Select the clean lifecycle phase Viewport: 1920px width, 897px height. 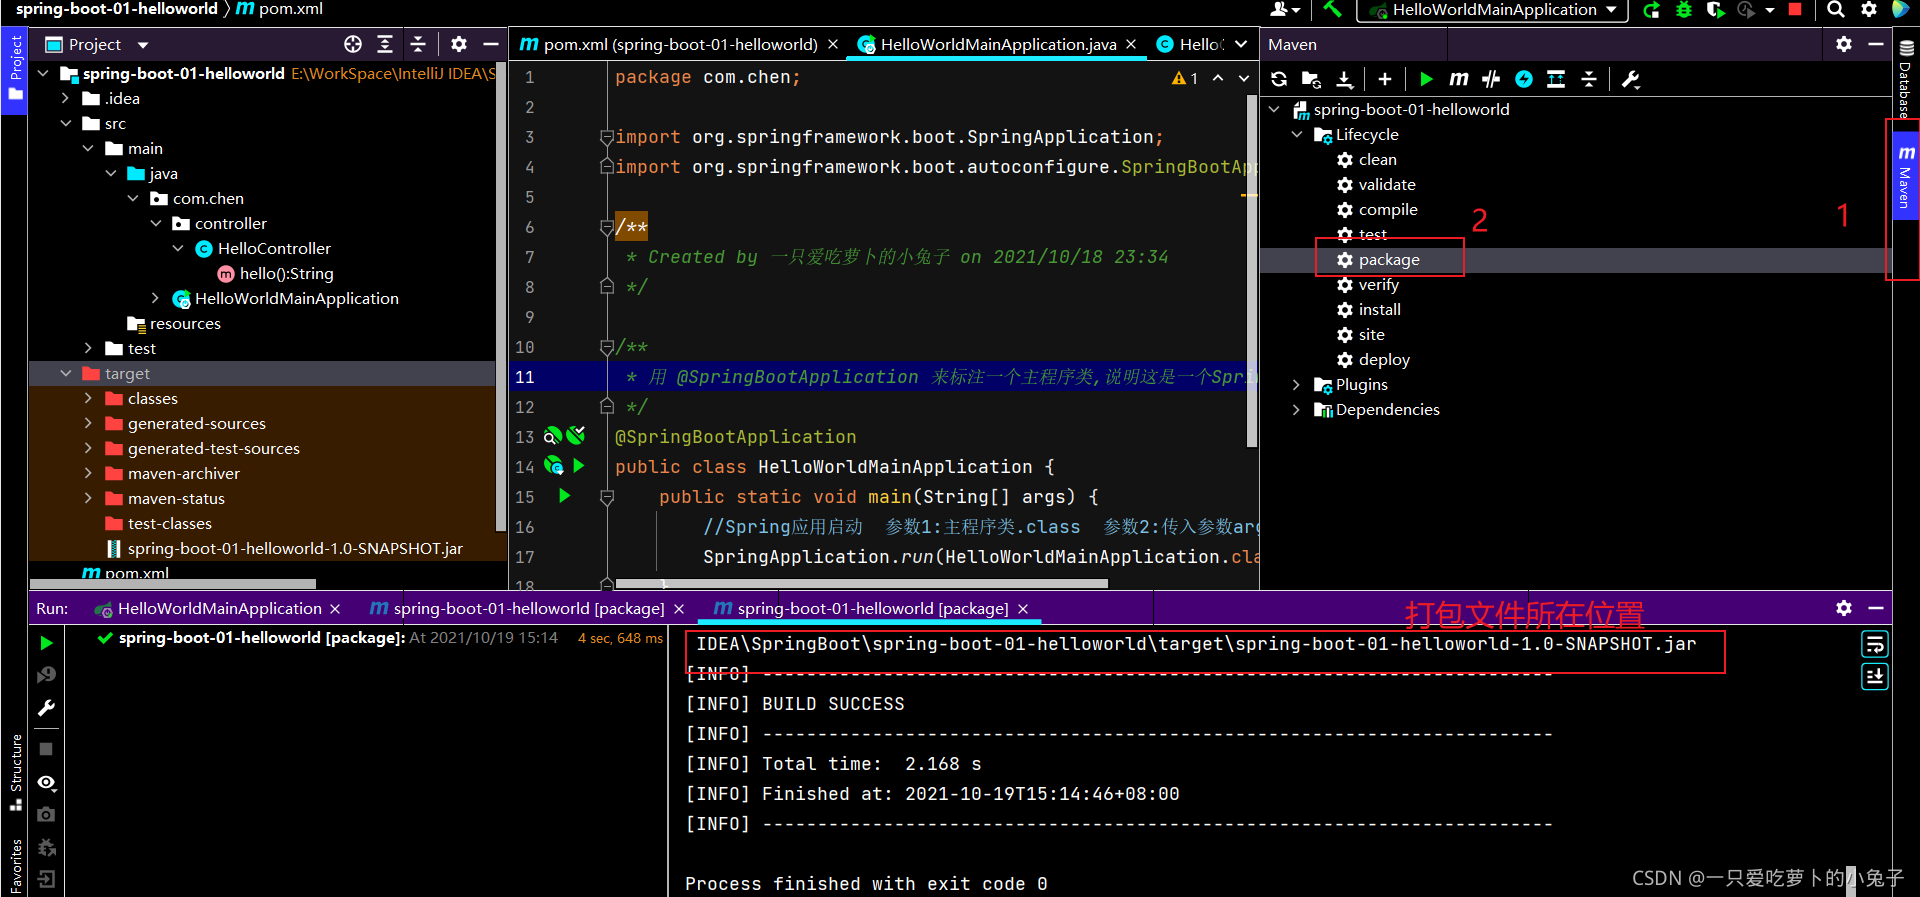(x=1377, y=159)
